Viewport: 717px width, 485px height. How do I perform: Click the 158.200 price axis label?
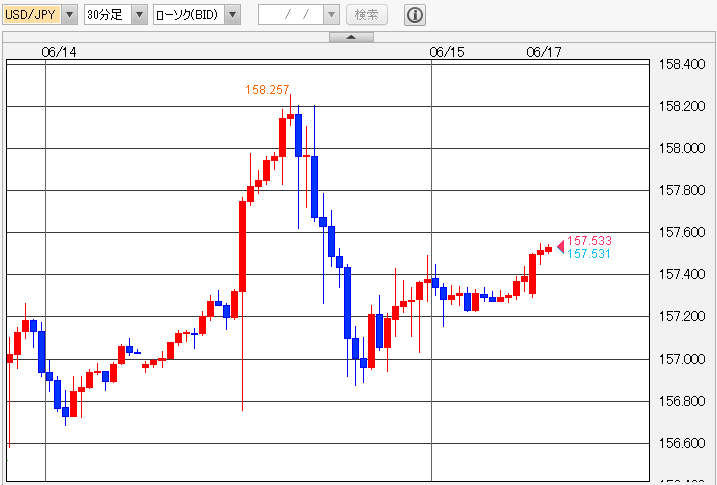point(682,107)
